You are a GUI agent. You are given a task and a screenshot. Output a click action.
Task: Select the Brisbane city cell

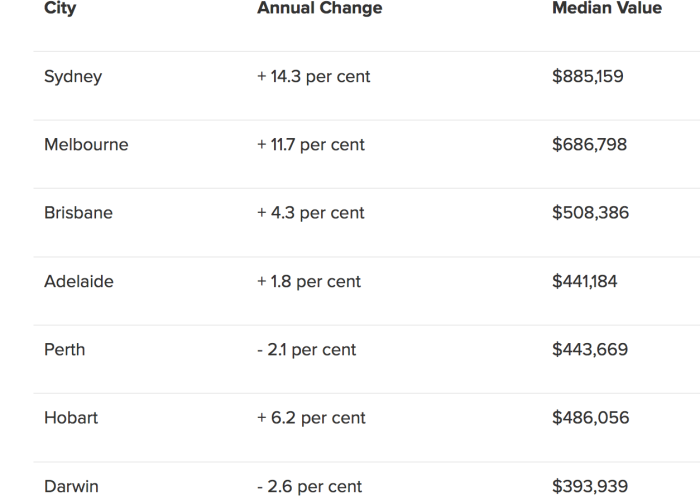pos(78,213)
